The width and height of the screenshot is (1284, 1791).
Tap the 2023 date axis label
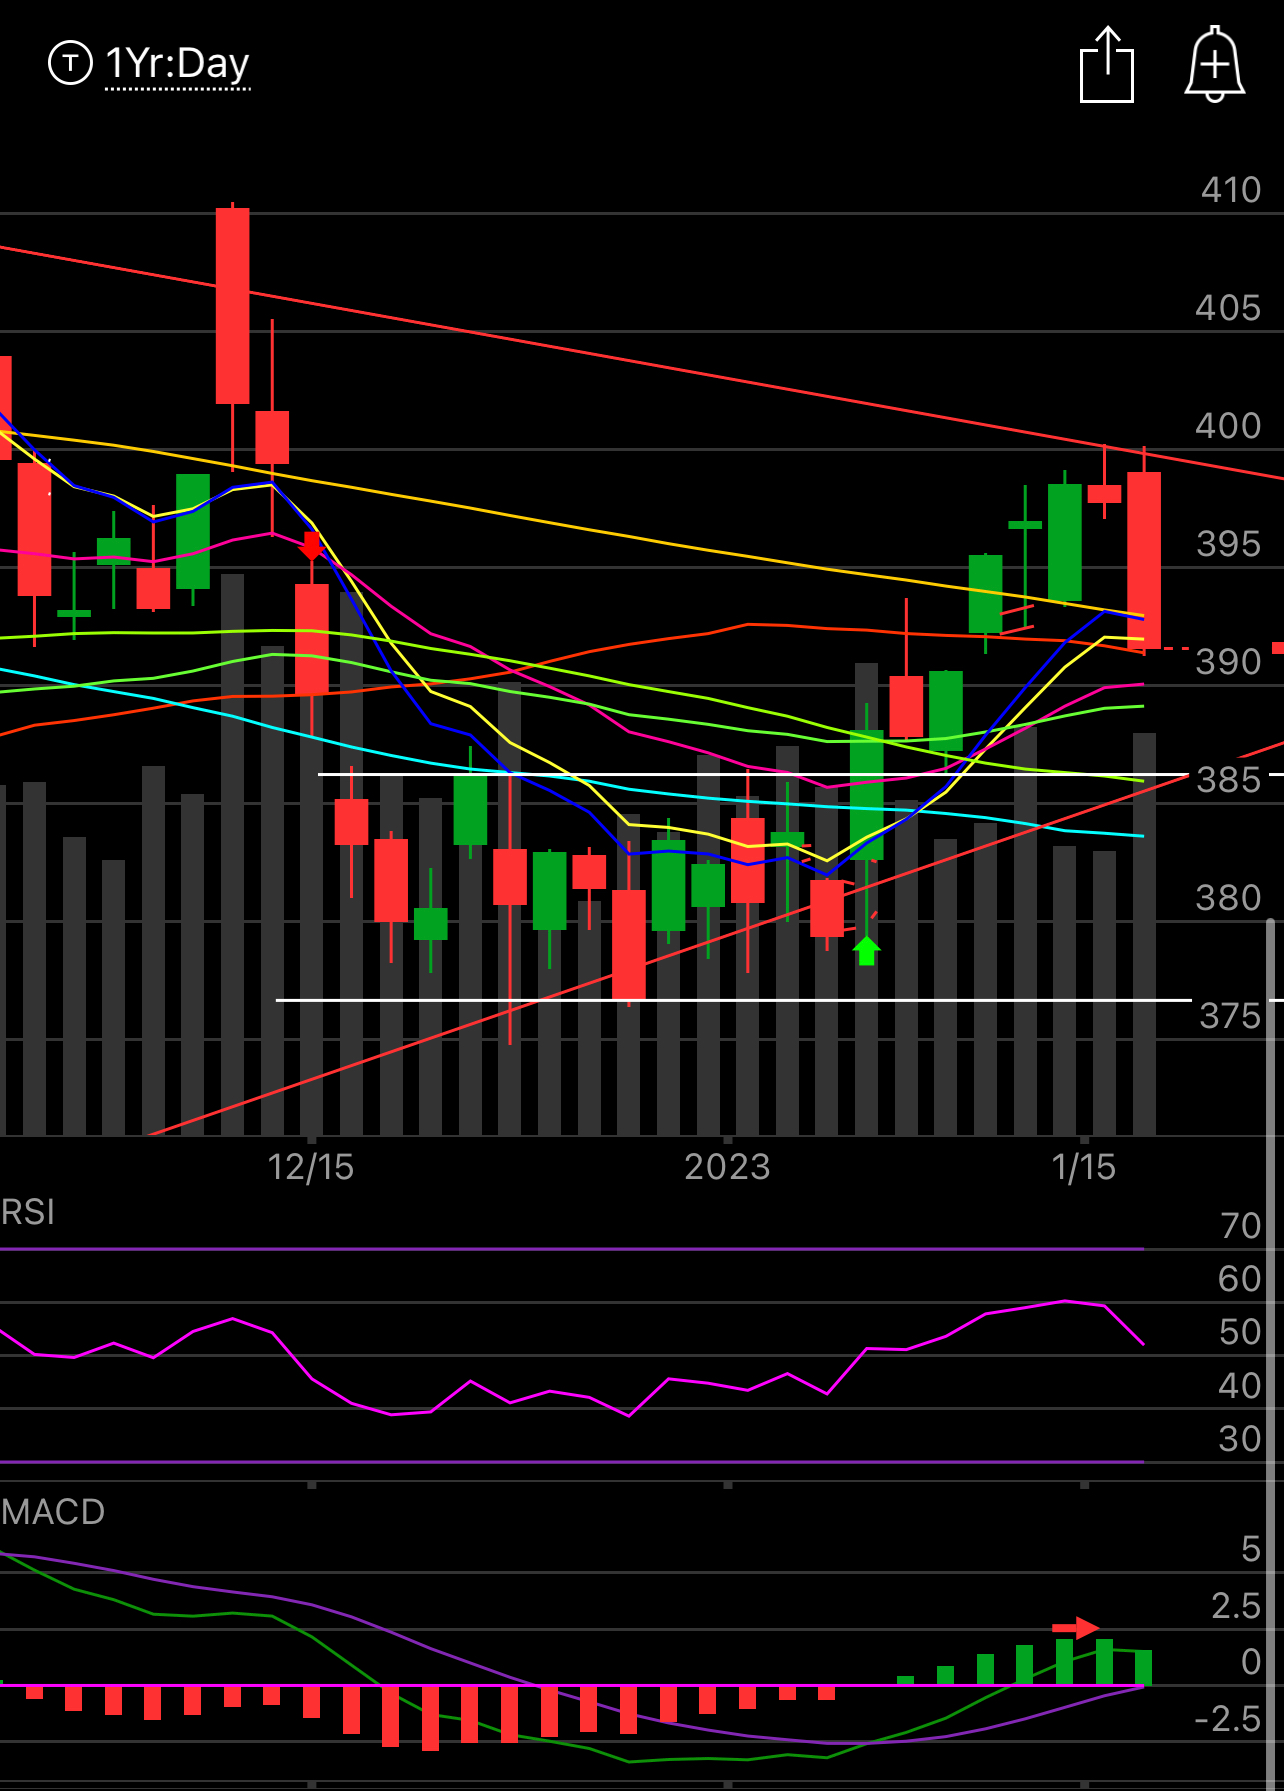727,1167
